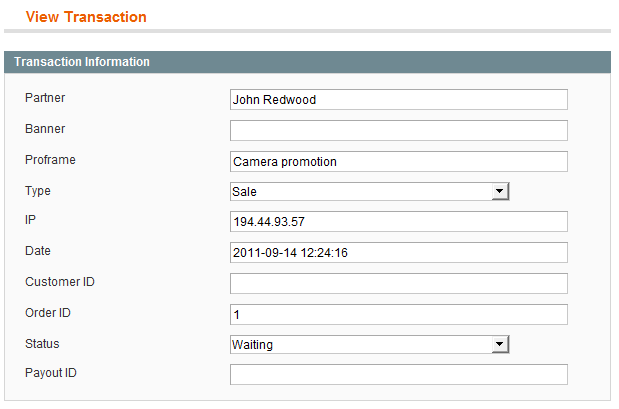Viewport: 619px width, 409px height.
Task: Click the Status combo box showing Waiting
Action: coord(370,344)
